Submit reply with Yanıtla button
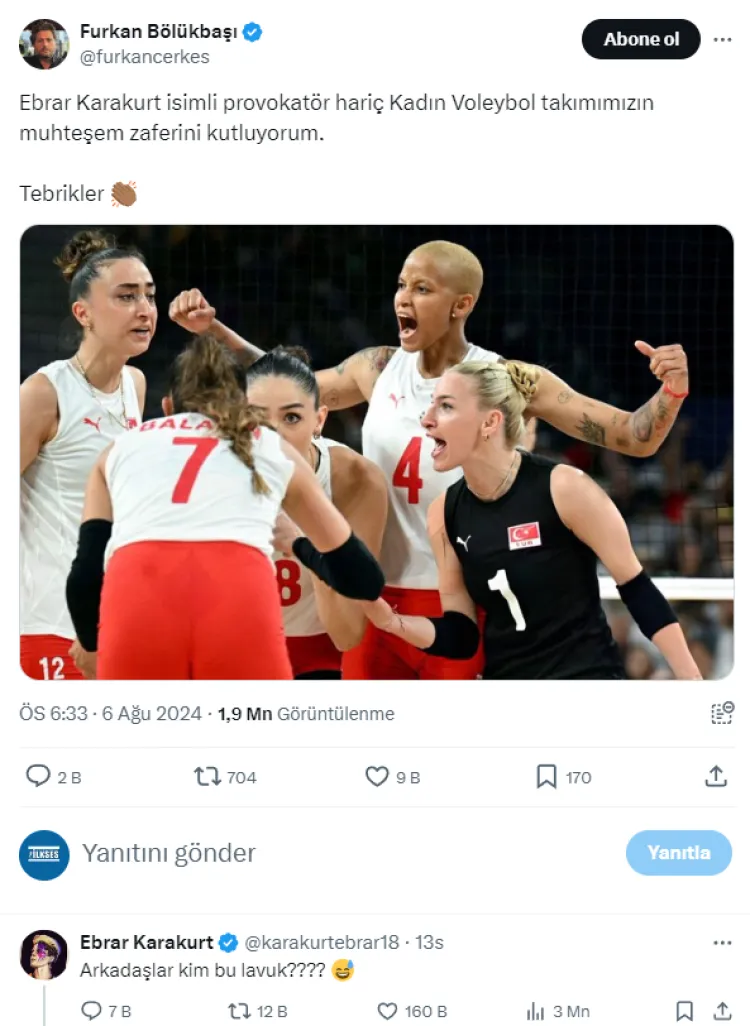The image size is (750, 1026). [679, 853]
